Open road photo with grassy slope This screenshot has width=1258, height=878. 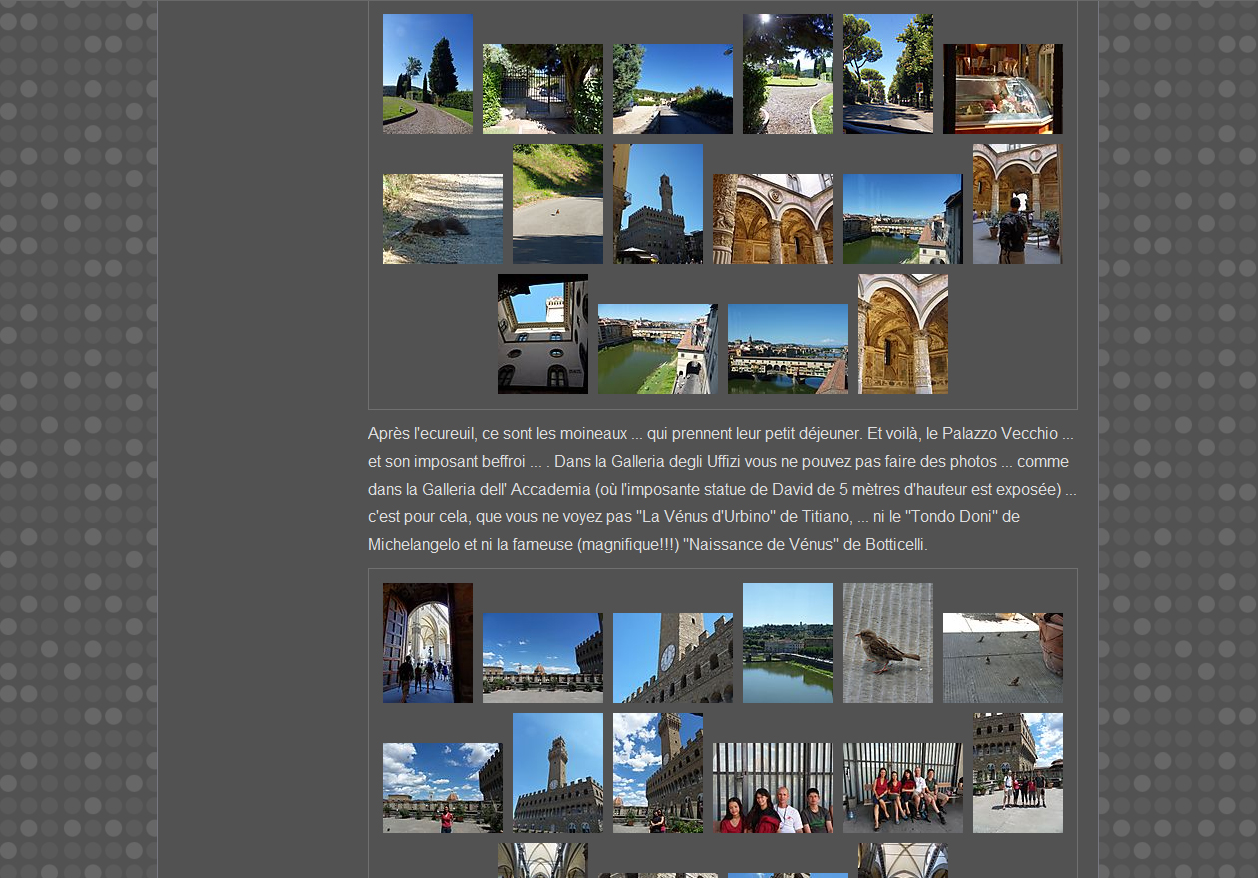[557, 204]
